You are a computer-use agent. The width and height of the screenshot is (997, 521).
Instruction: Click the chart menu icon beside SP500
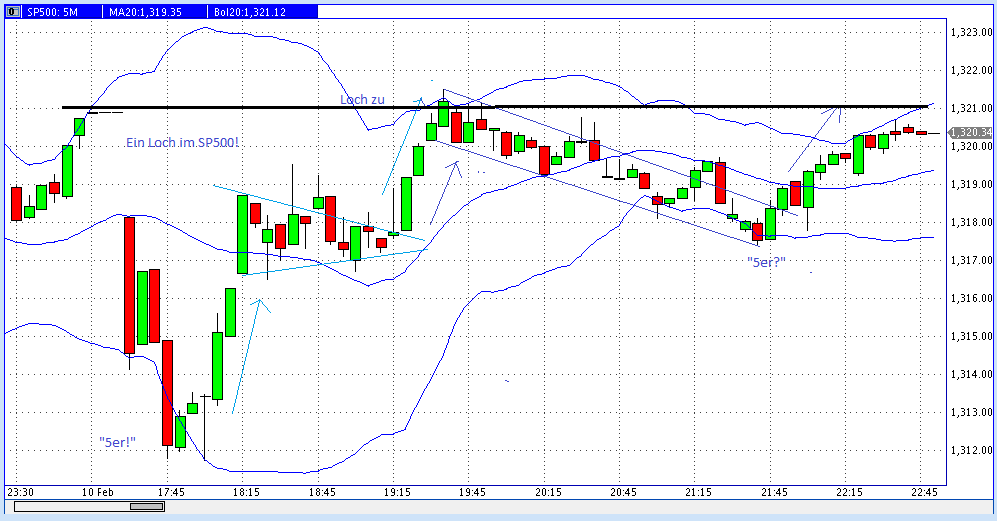click(x=13, y=11)
